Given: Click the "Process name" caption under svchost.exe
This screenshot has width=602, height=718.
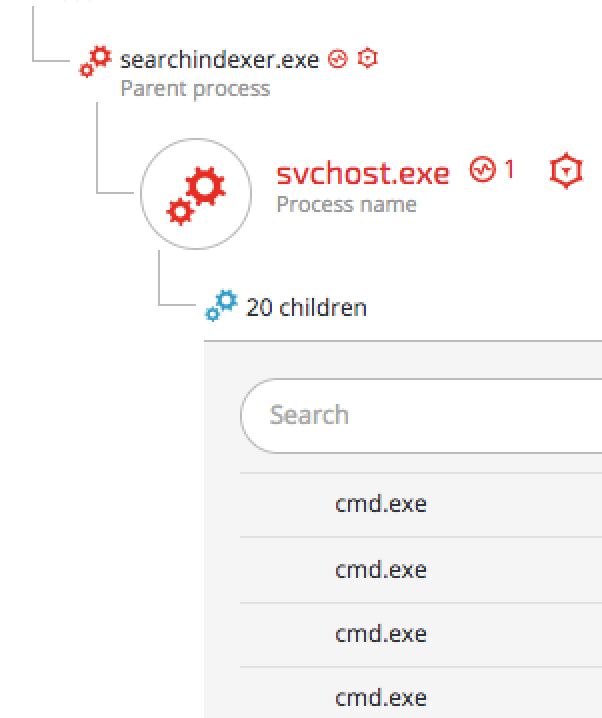Looking at the screenshot, I should click(x=346, y=204).
